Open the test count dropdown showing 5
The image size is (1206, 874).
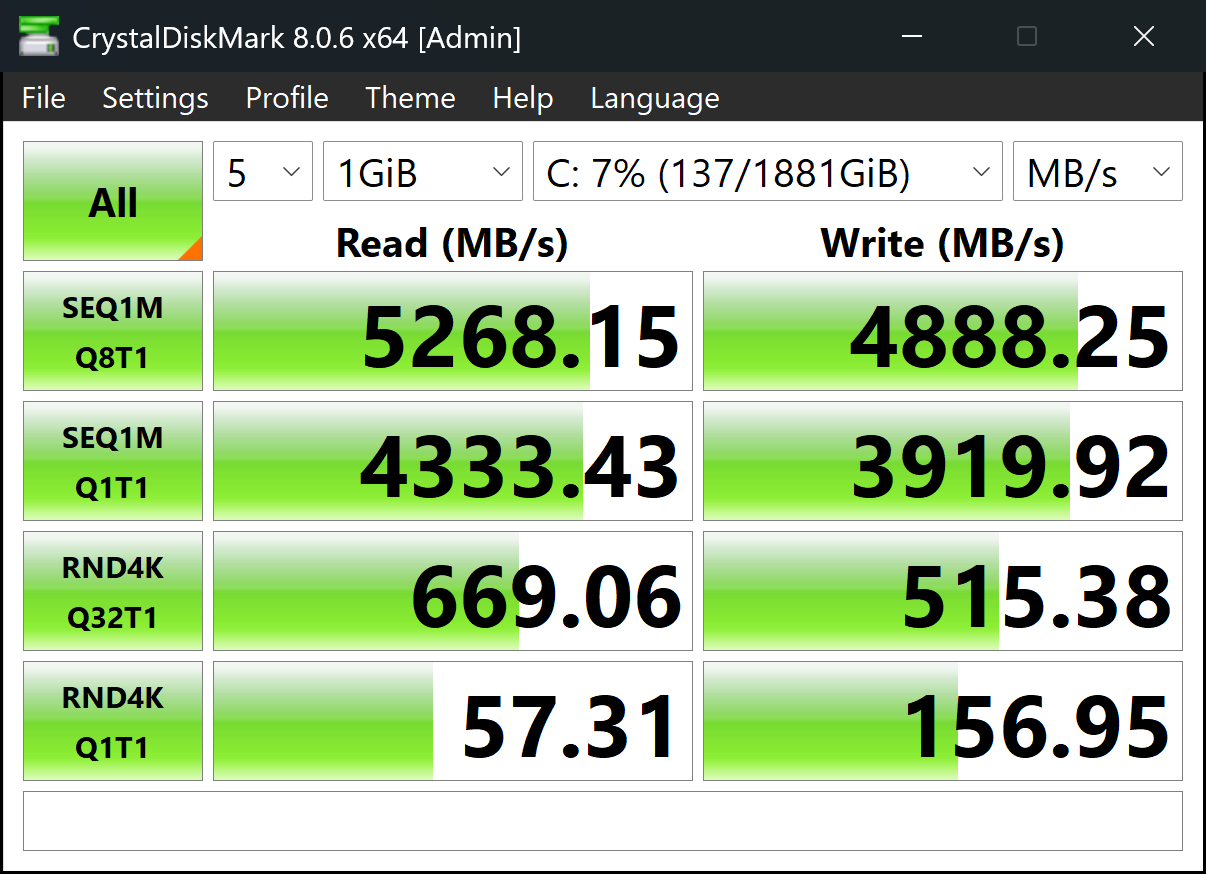263,172
